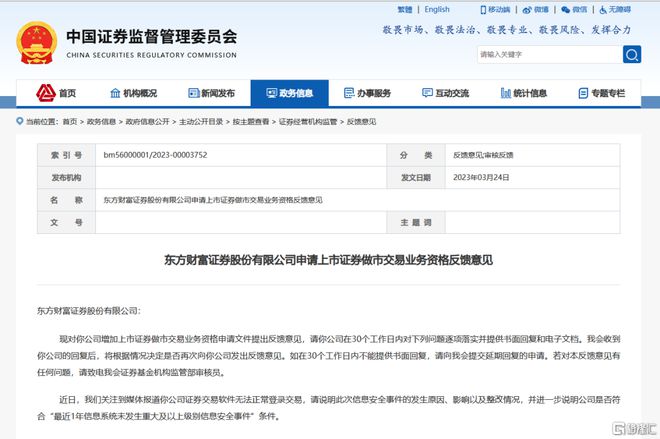Click the monitor icon beside 政务信息
660x439 pixels.
pos(271,93)
